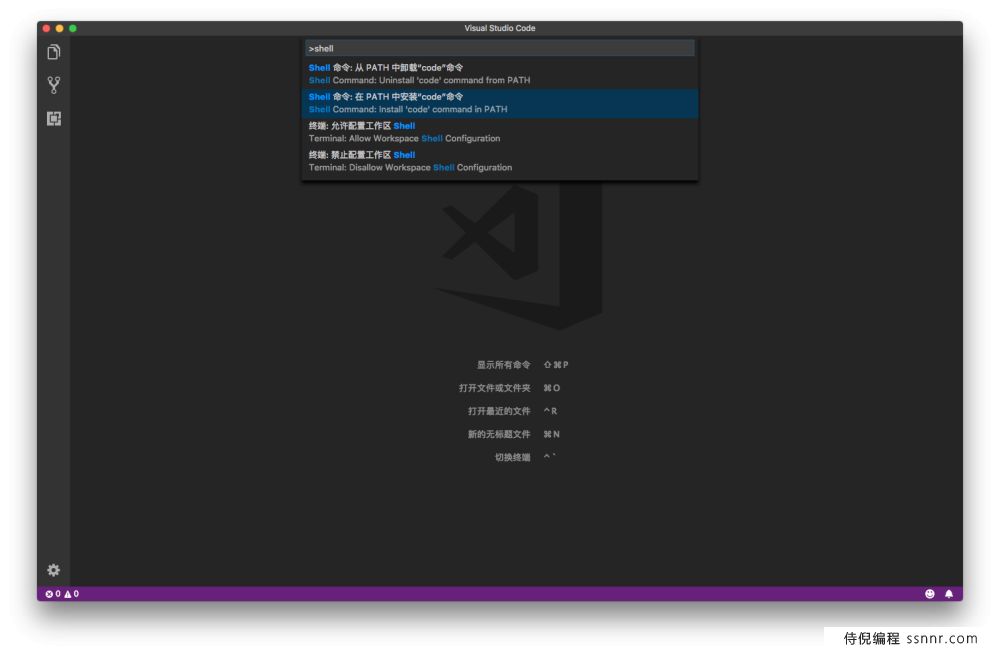The image size is (1000, 654).
Task: Open the Extensions icon in activity bar
Action: tap(54, 119)
